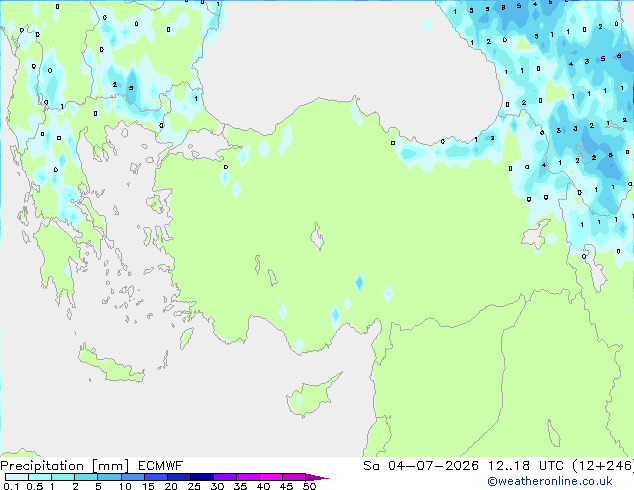Click the 30 mm purple legend swatch

pos(224,477)
